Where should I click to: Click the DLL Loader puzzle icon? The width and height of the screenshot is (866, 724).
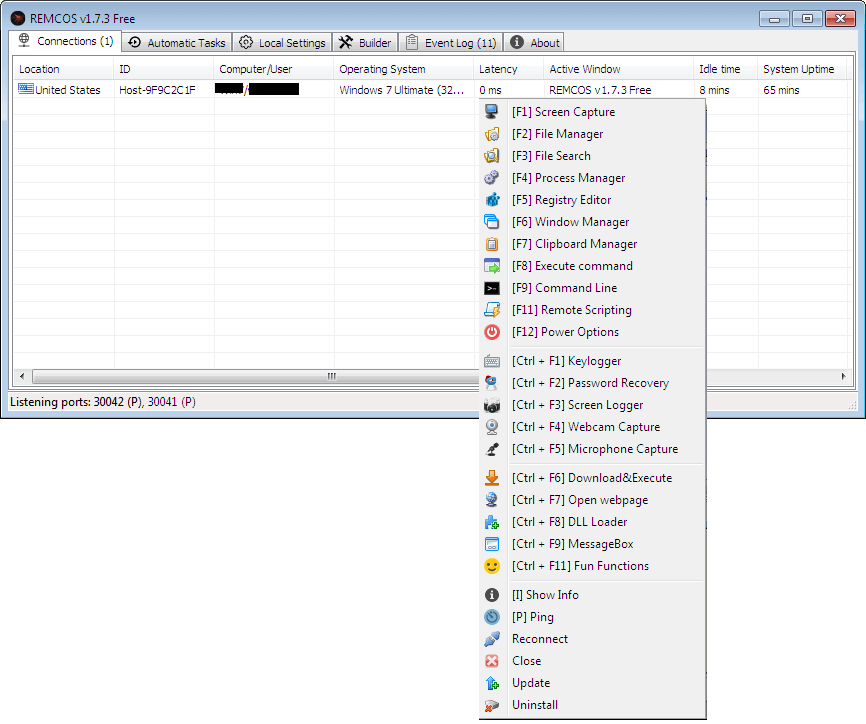[492, 522]
